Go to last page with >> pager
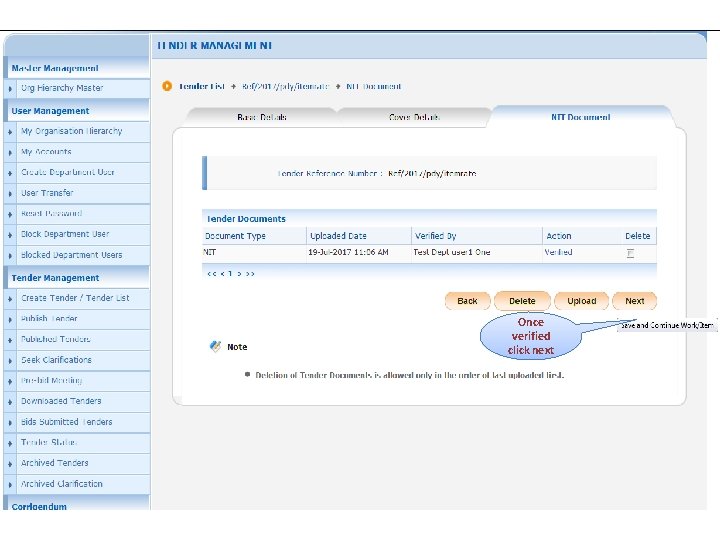This screenshot has height=540, width=720. (x=250, y=274)
